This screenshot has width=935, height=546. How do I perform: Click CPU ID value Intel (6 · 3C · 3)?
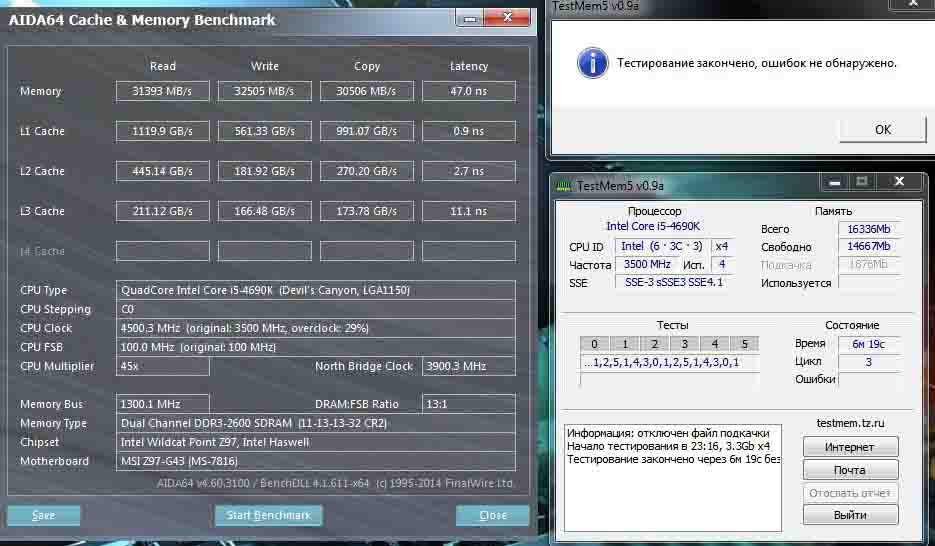coord(662,246)
